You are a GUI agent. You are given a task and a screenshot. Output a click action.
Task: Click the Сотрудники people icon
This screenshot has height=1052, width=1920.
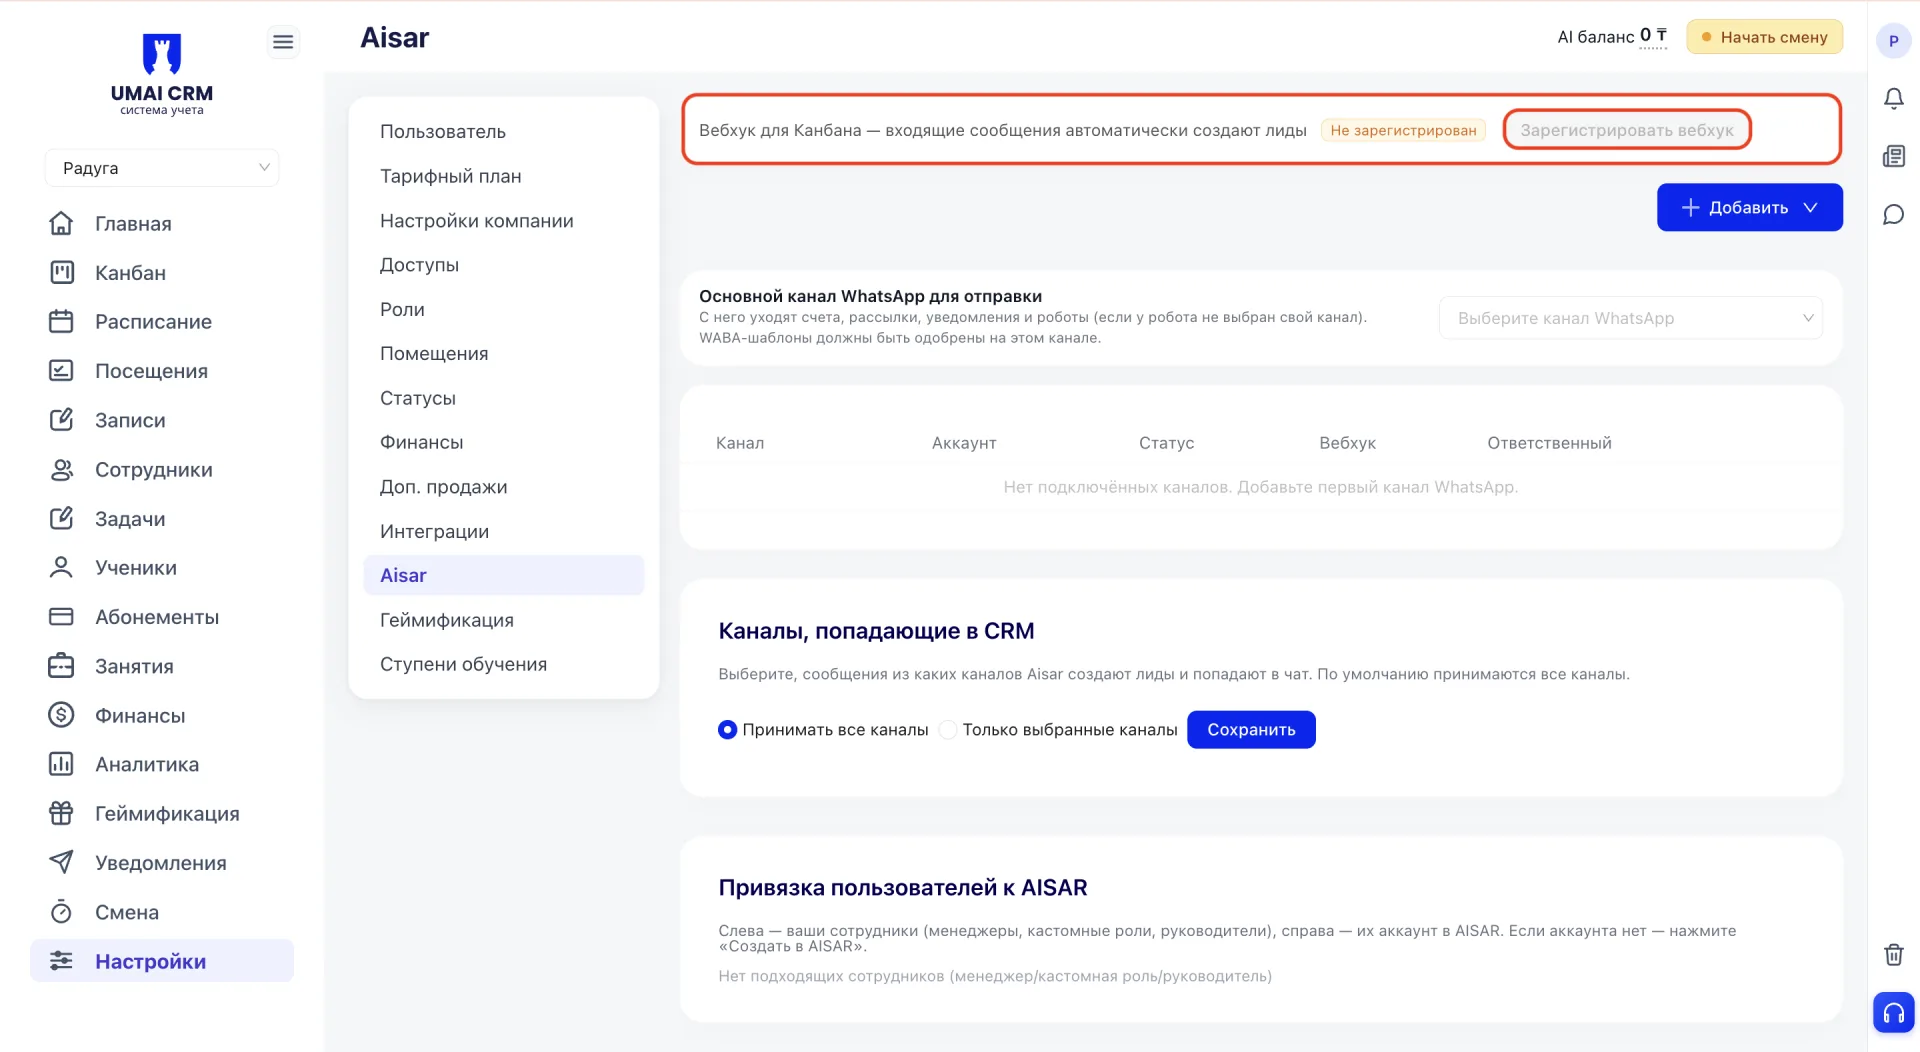pos(61,469)
